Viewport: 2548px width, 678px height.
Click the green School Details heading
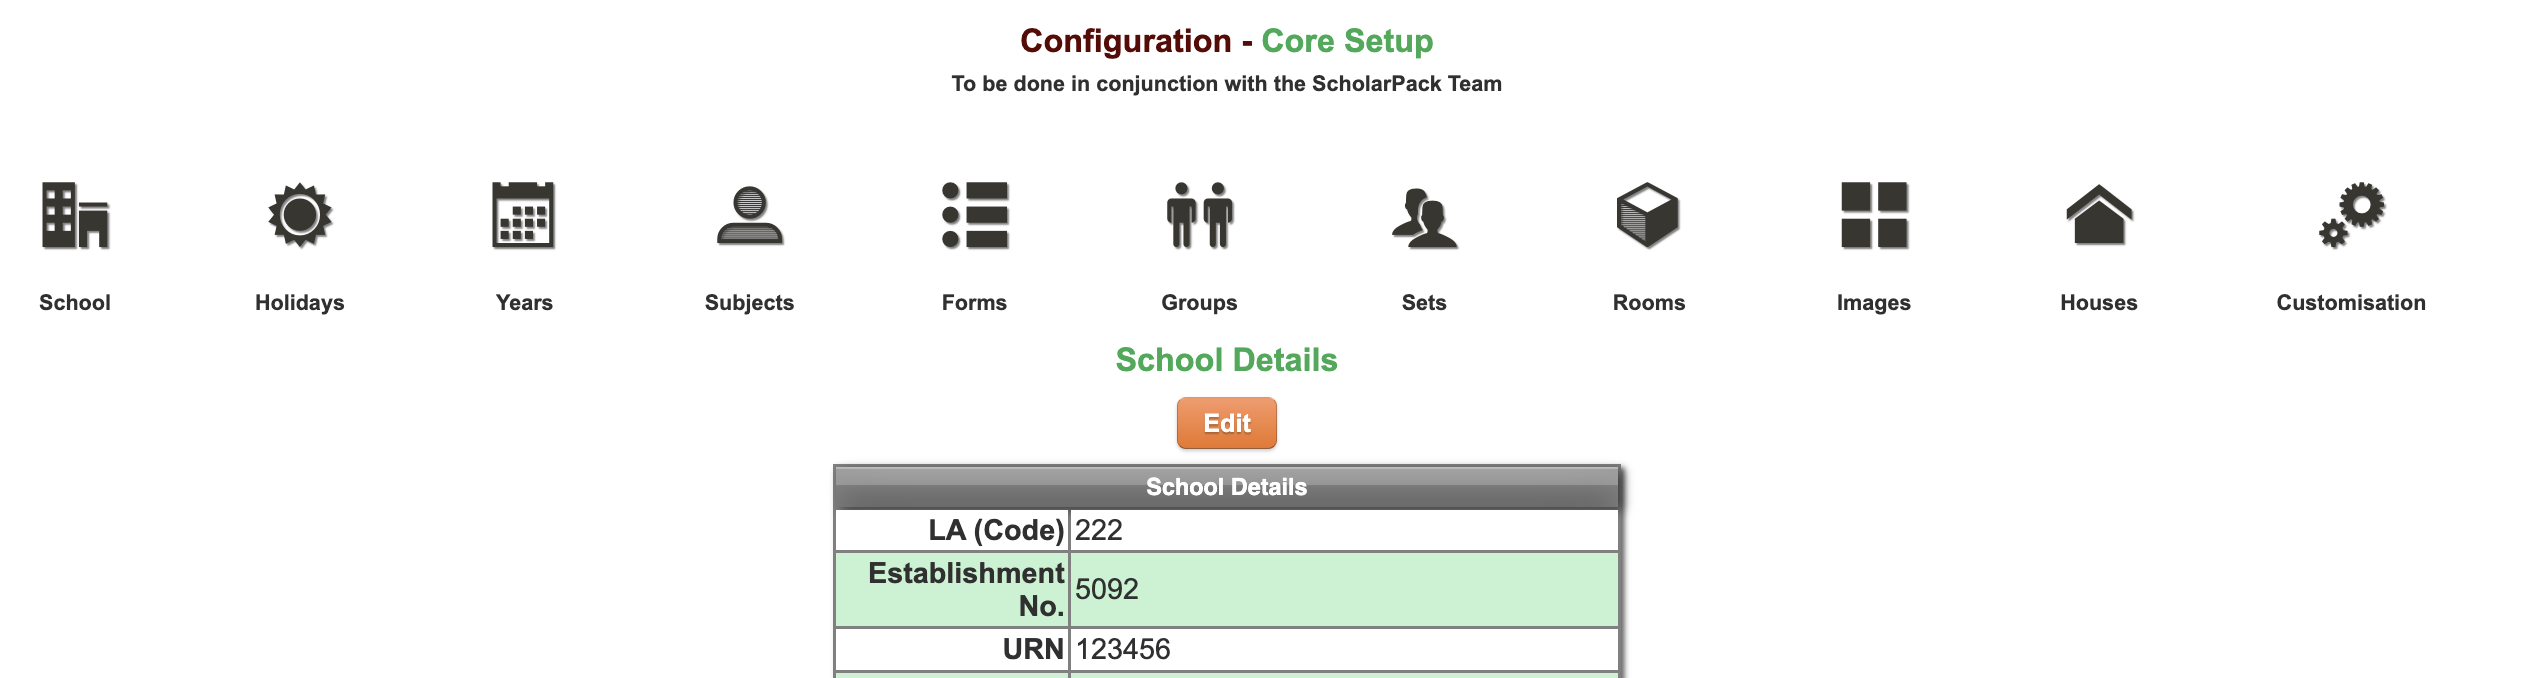pyautogui.click(x=1227, y=360)
